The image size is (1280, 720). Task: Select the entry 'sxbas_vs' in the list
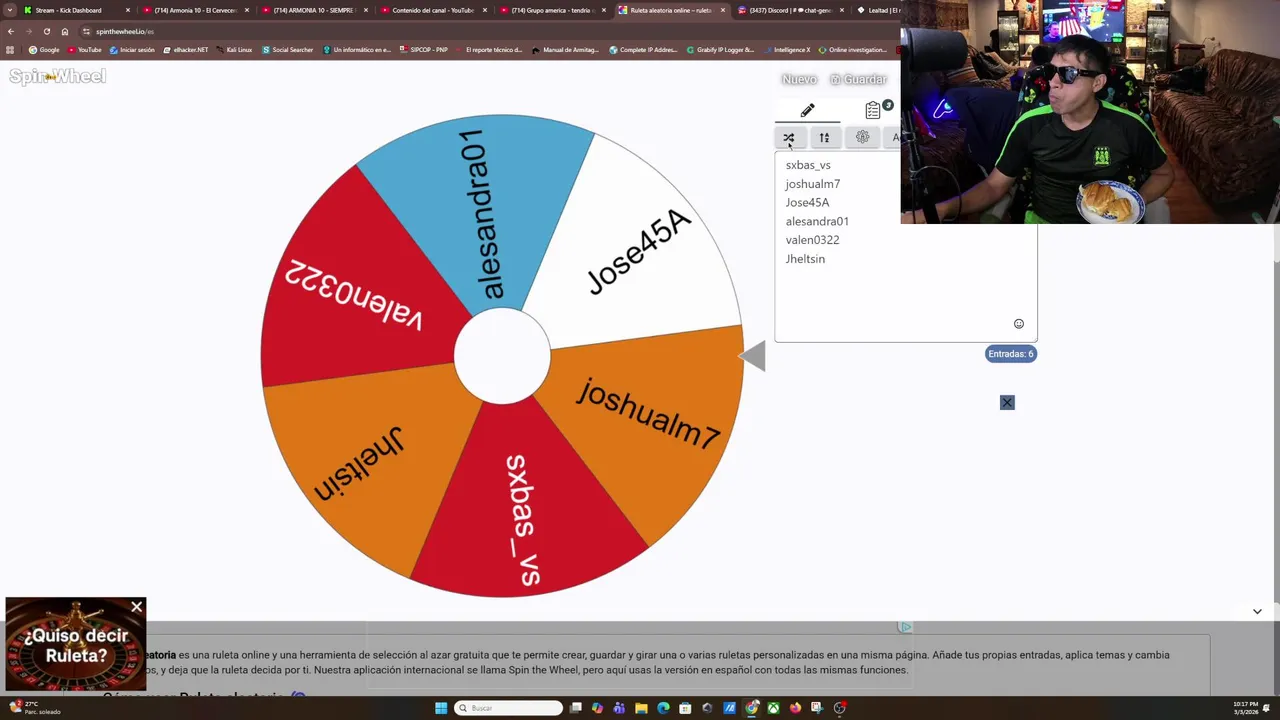click(808, 165)
